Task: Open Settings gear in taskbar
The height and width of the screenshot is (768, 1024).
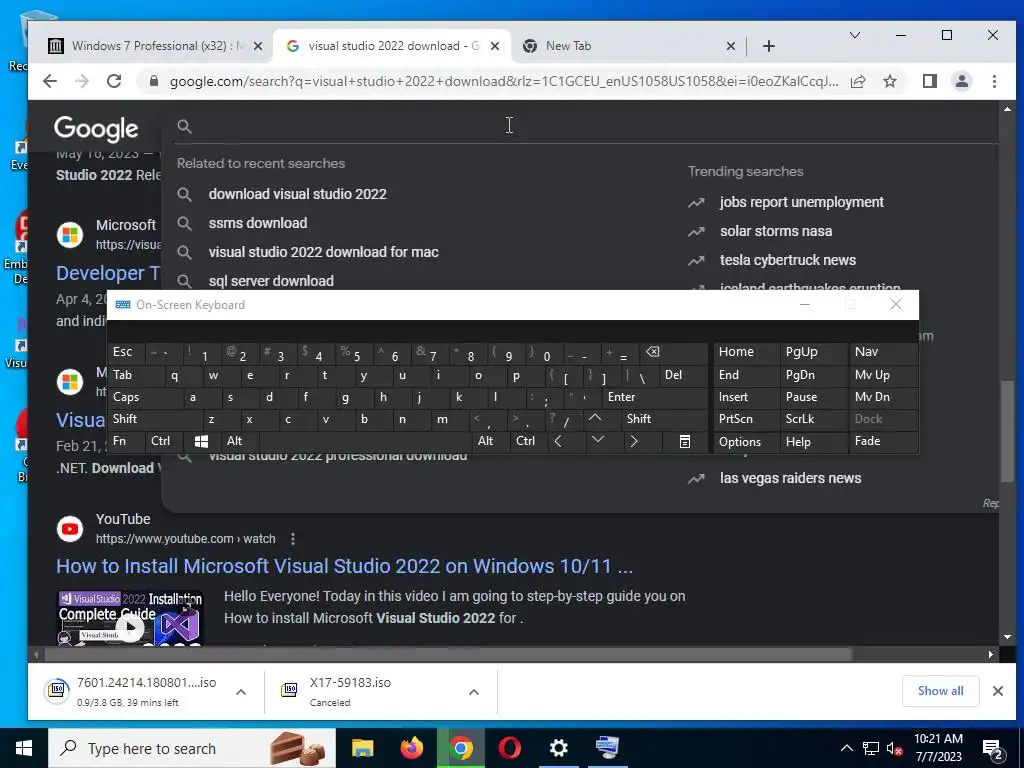Action: pyautogui.click(x=558, y=748)
